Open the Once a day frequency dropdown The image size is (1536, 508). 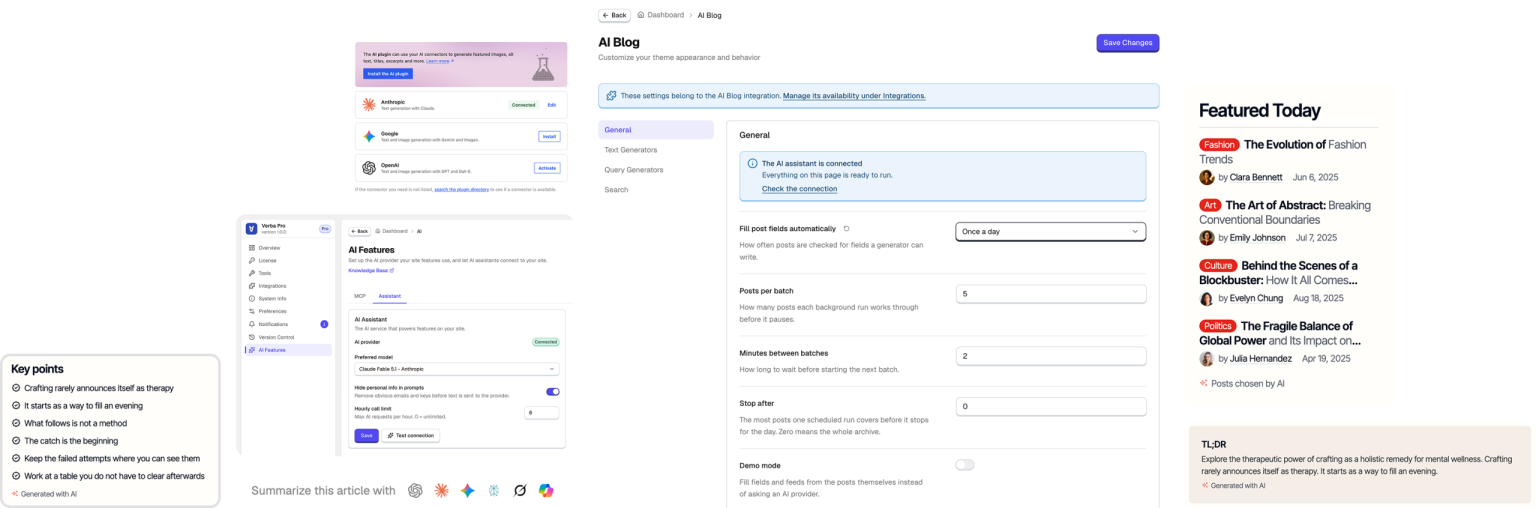point(1050,231)
